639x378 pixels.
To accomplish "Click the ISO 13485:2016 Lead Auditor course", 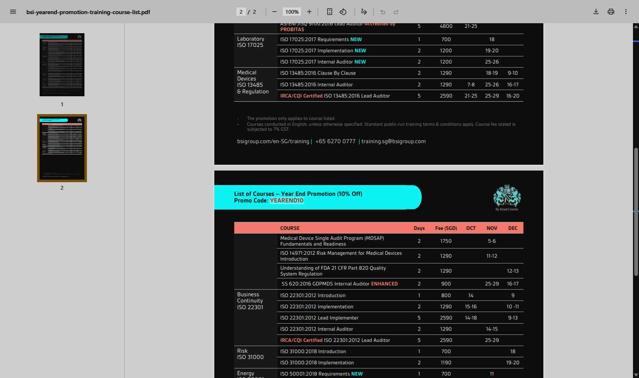I will coord(335,96).
